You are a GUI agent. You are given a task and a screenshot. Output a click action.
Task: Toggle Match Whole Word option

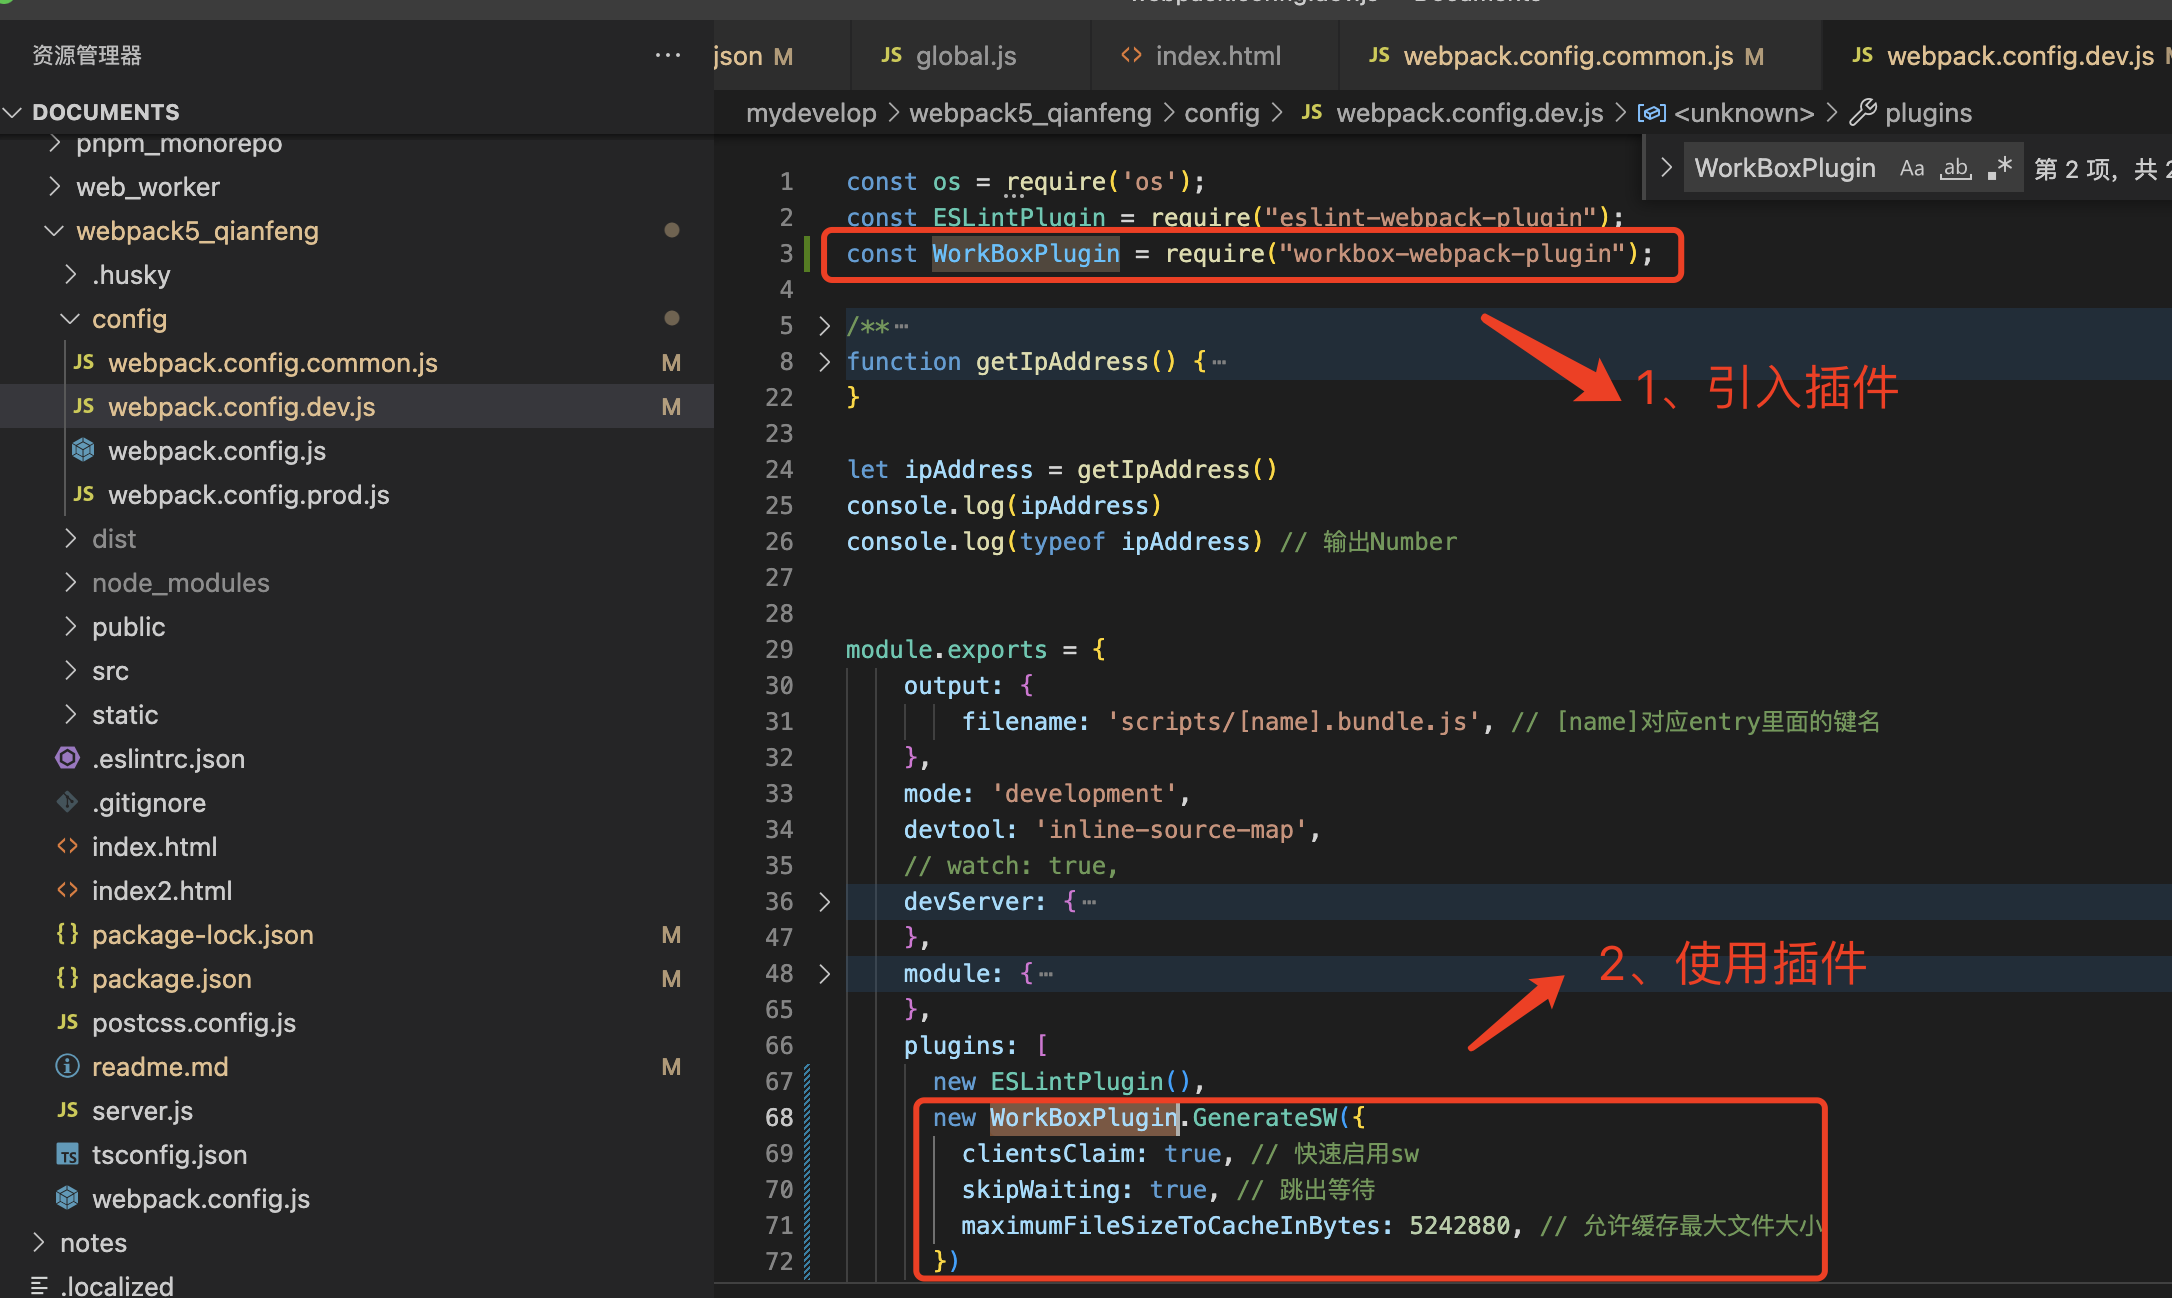point(1955,168)
